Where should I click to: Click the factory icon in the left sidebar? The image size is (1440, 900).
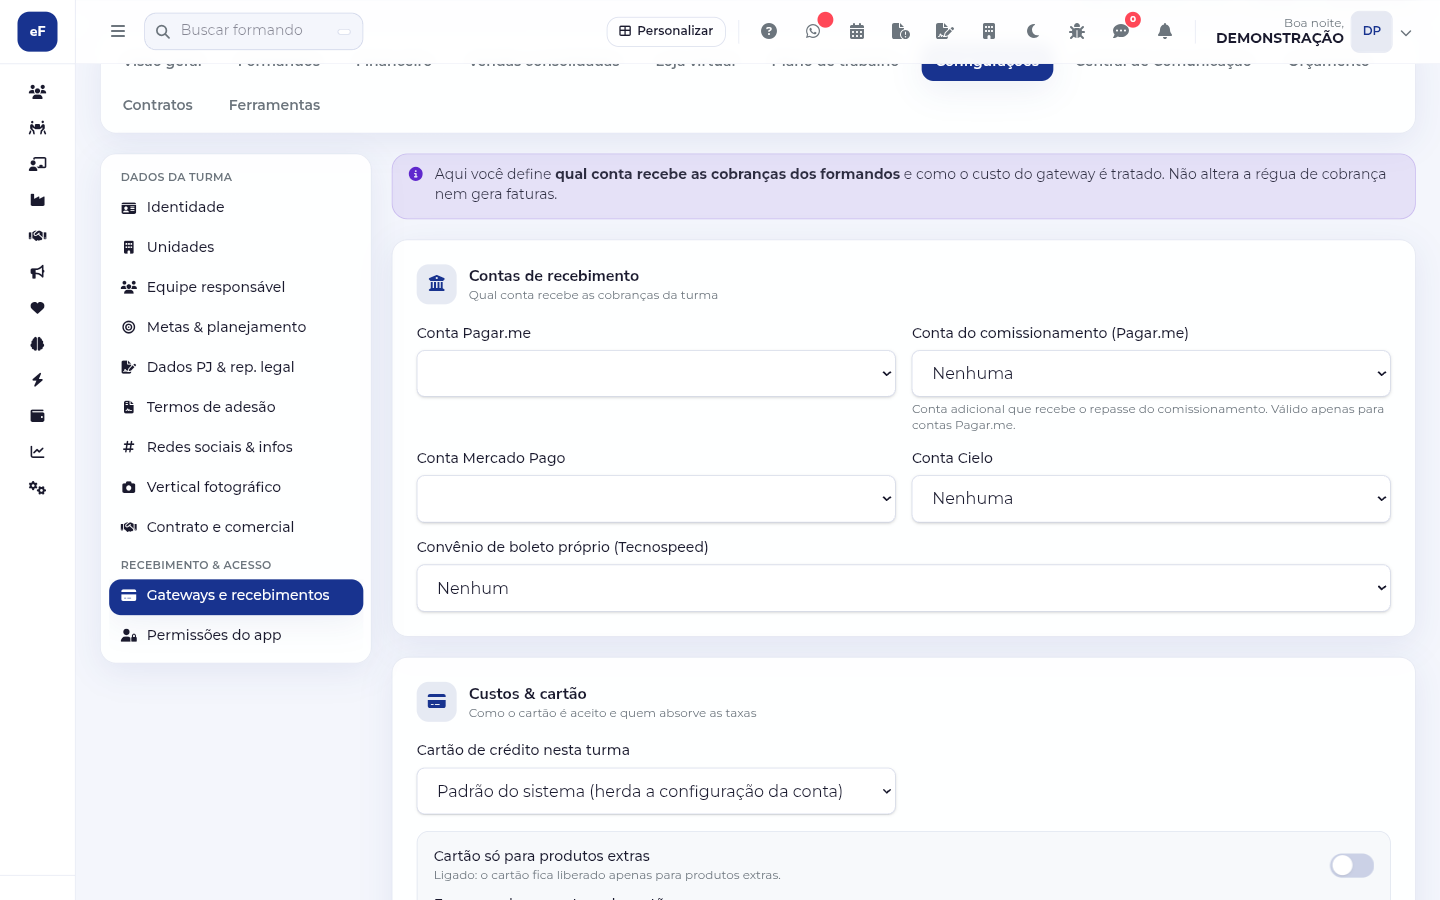(x=37, y=200)
